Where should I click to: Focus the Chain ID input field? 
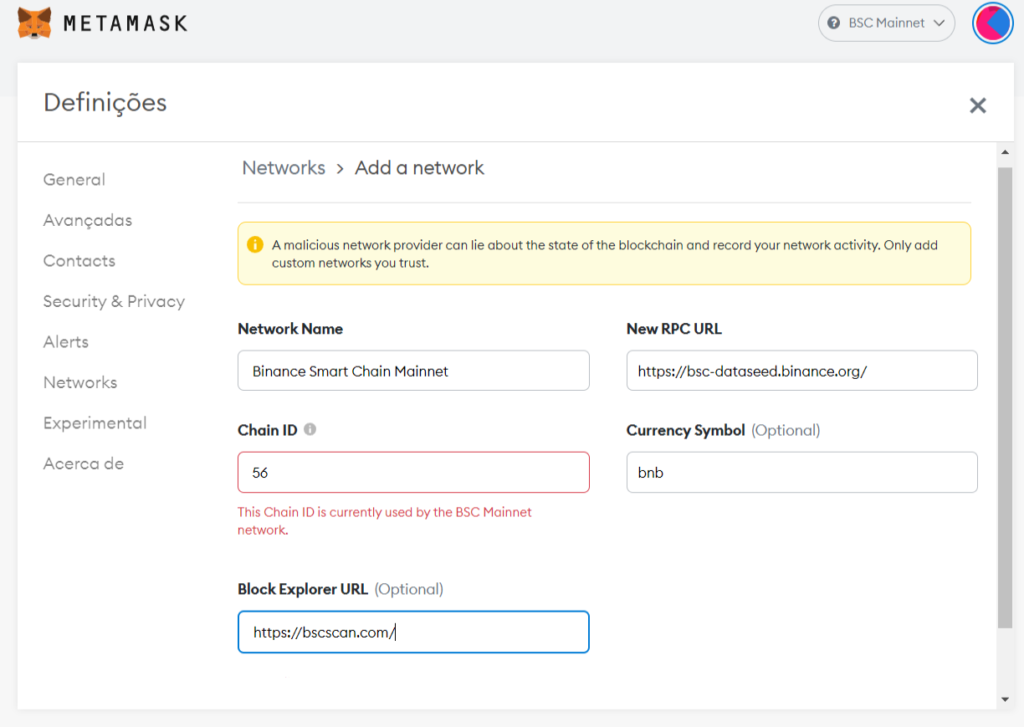click(x=413, y=472)
